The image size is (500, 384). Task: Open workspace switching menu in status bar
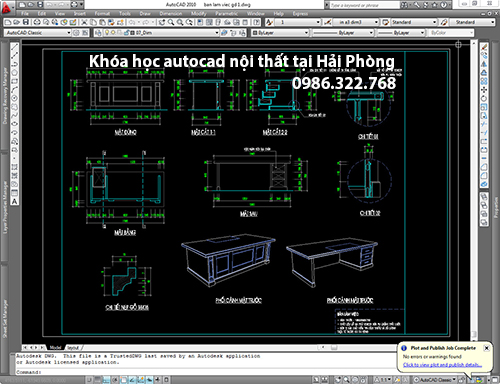(x=434, y=380)
